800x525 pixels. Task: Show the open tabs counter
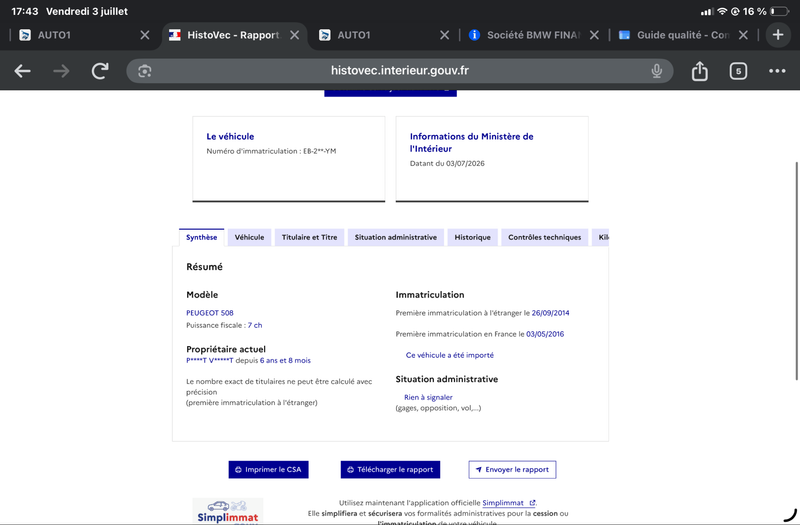(x=738, y=71)
